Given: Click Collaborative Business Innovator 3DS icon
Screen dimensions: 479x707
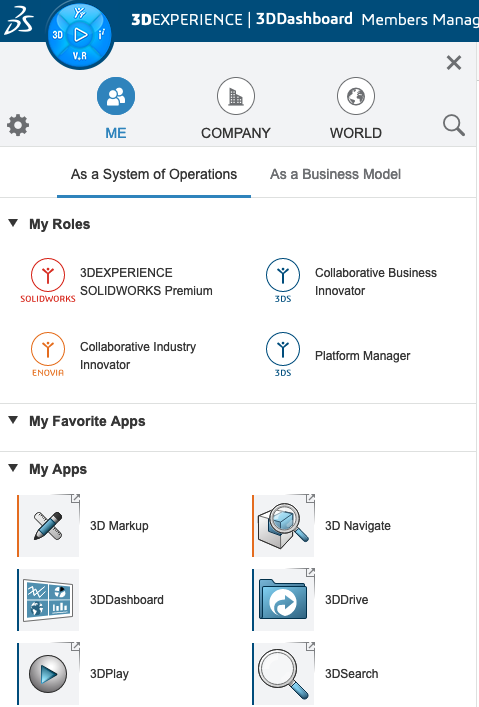Looking at the screenshot, I should [x=283, y=280].
